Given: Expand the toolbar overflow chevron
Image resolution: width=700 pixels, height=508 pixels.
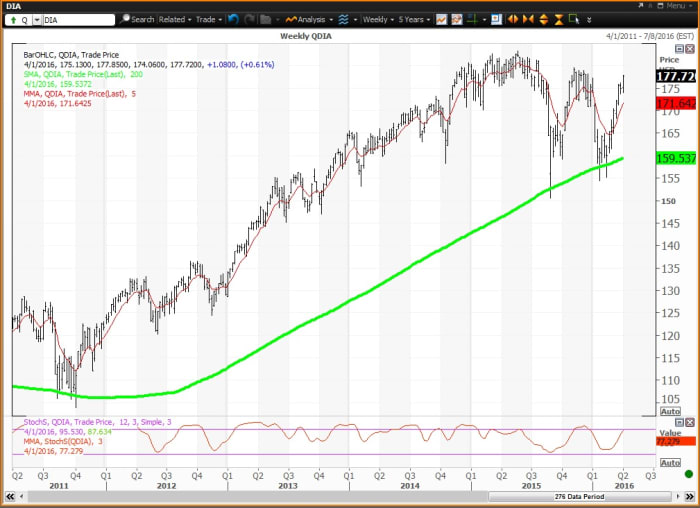Looking at the screenshot, I should 589,20.
